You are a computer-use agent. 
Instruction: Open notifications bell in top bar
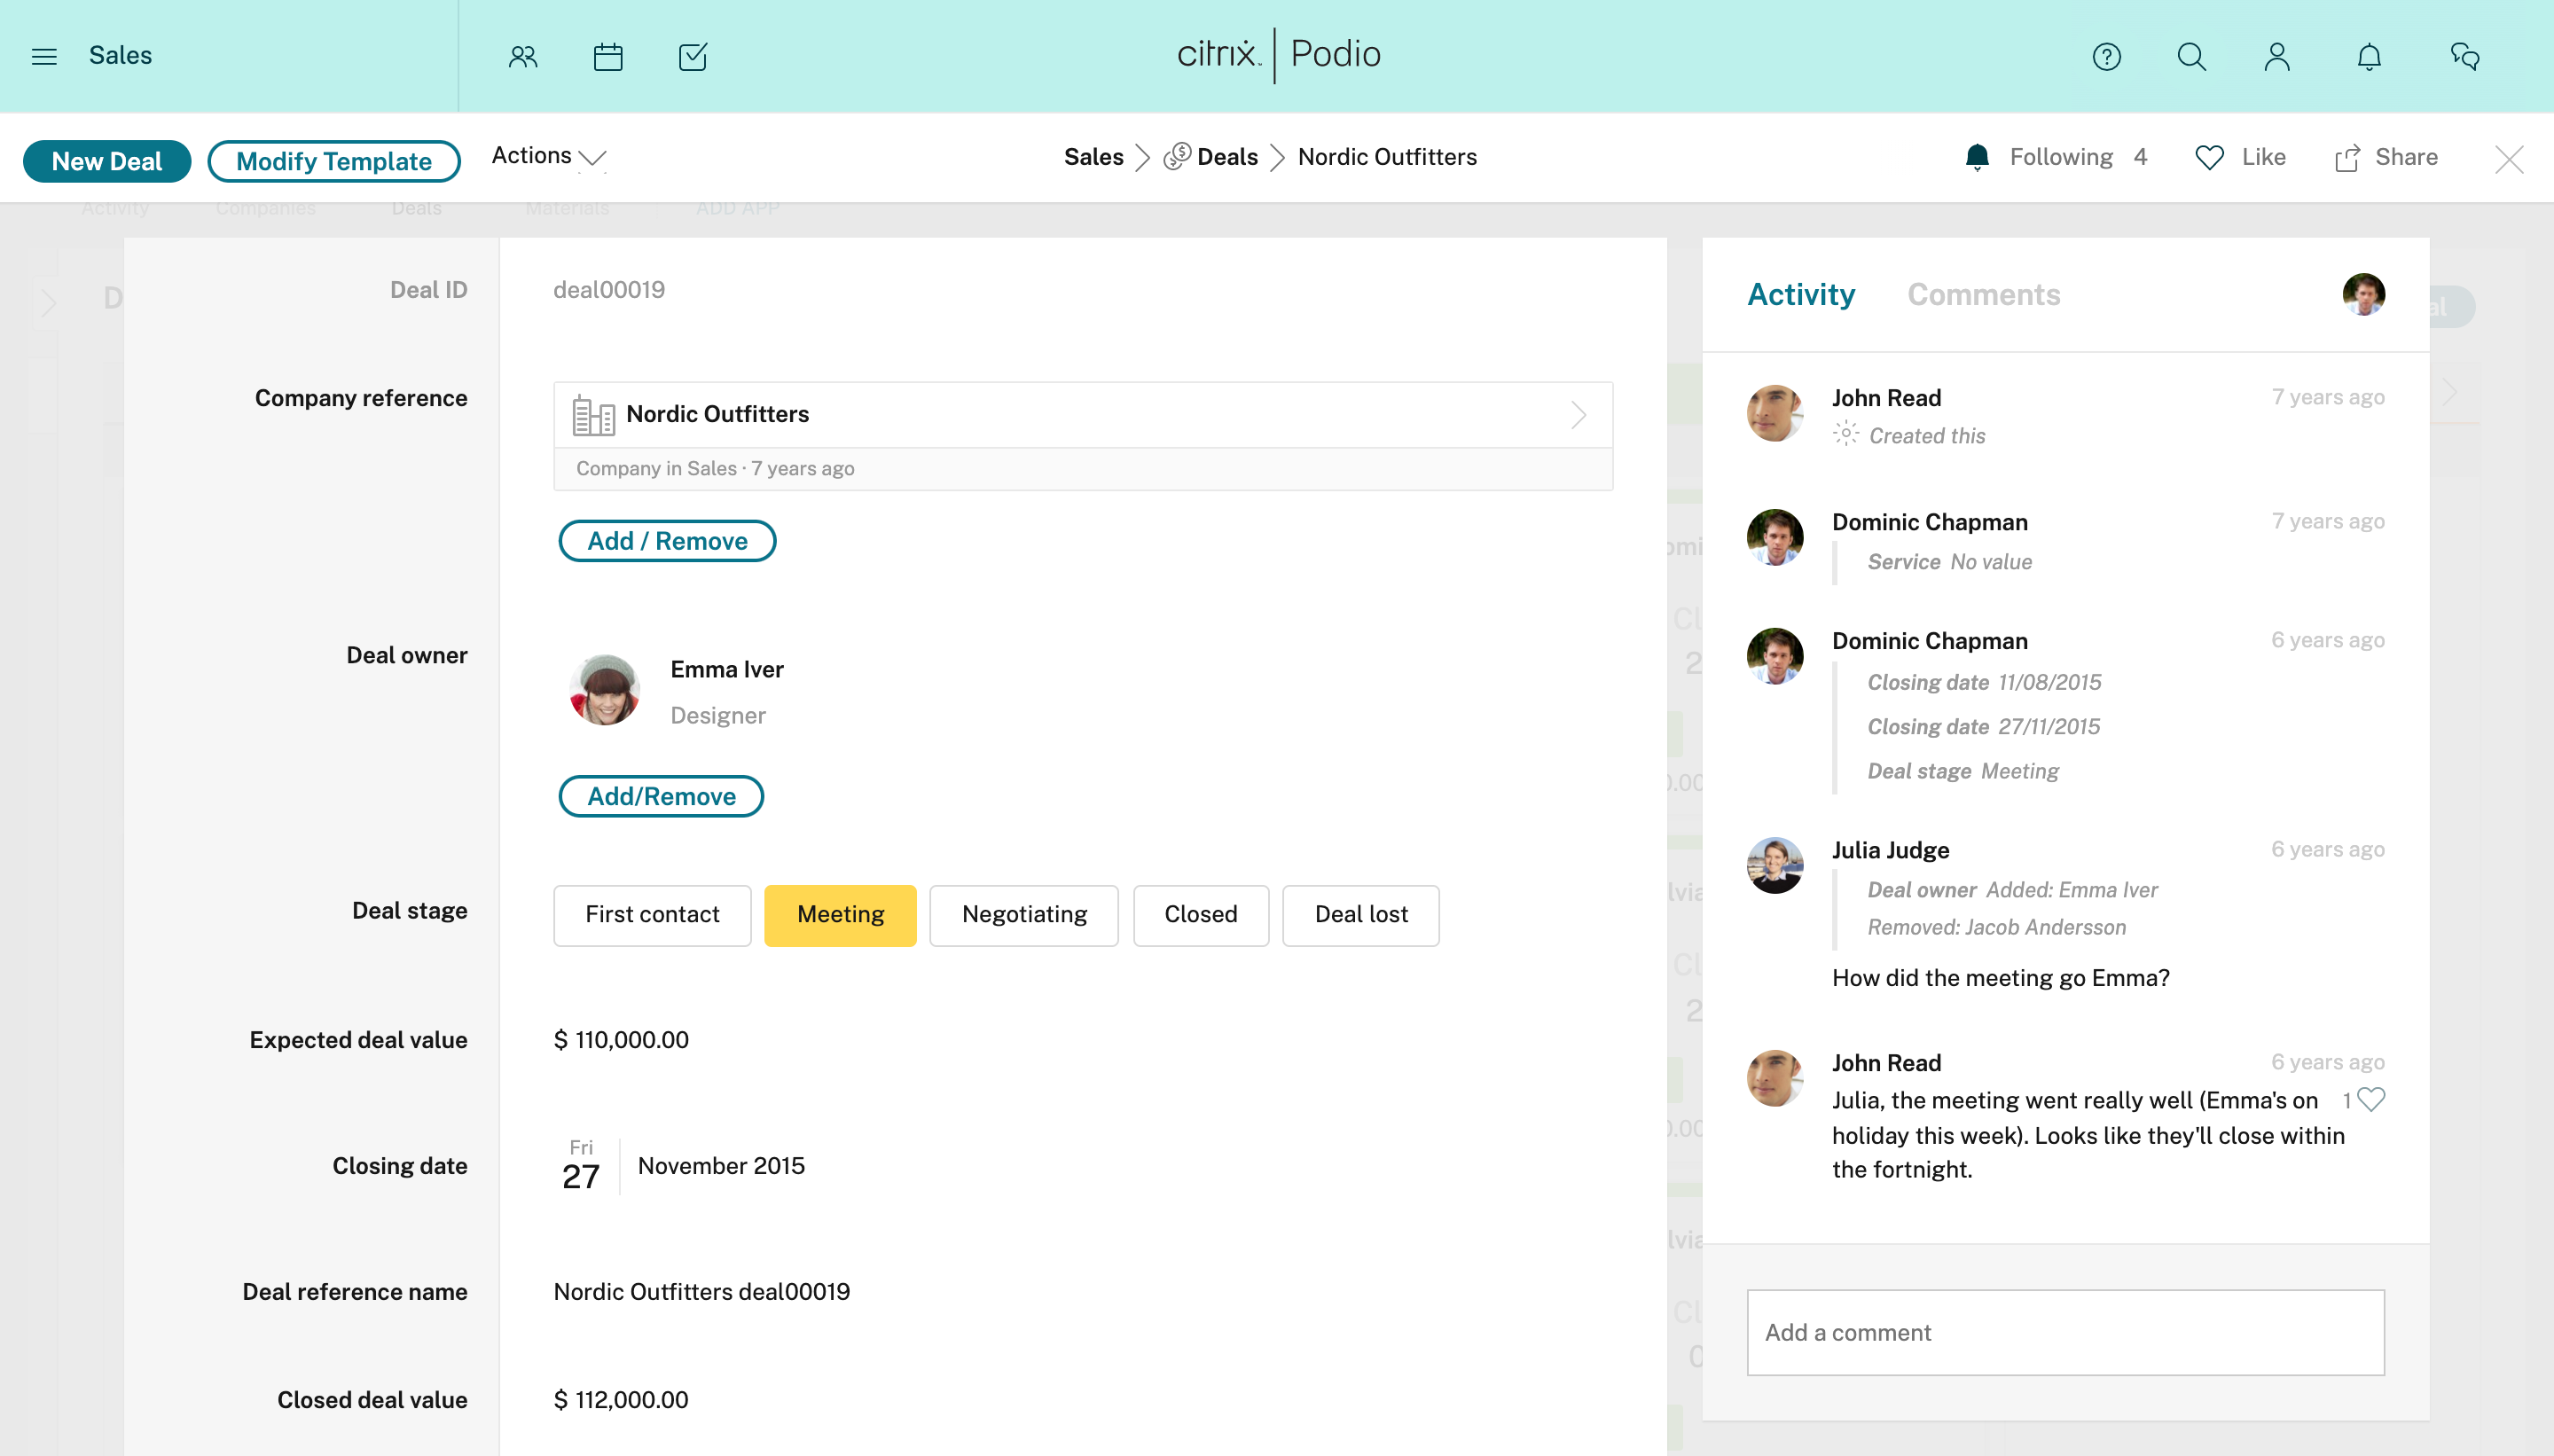(2369, 57)
